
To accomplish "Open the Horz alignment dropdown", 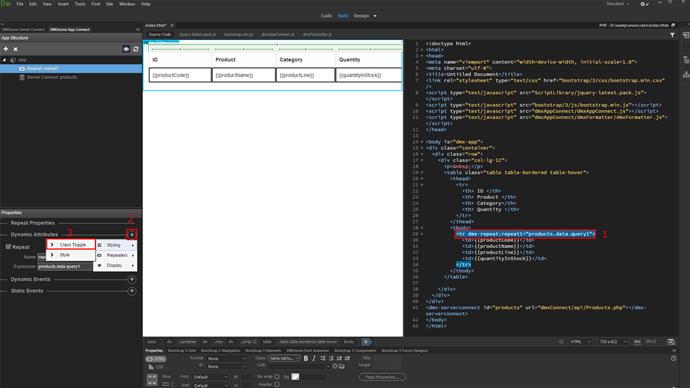I will coord(210,377).
